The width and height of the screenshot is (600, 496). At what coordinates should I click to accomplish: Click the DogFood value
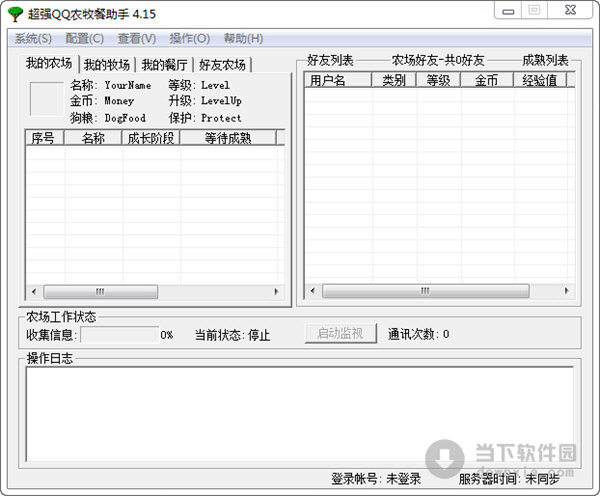click(125, 118)
